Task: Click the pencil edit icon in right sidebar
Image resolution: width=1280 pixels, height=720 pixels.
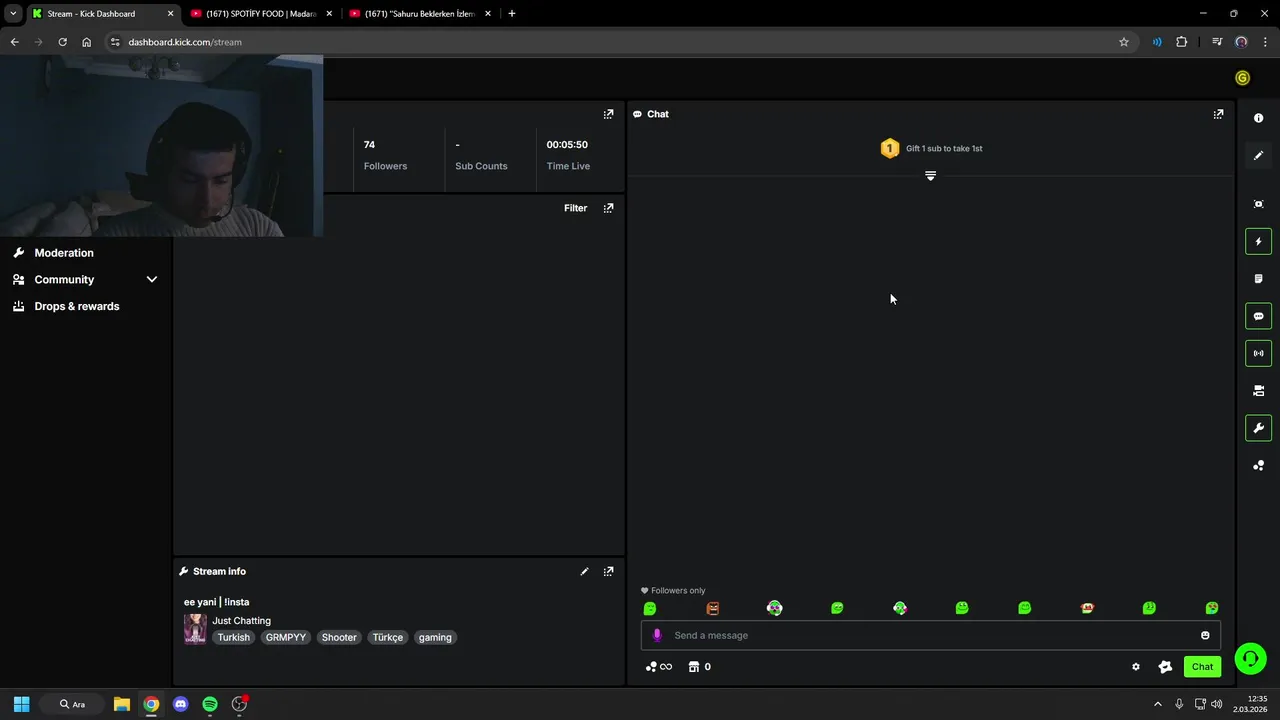Action: coord(1258,155)
